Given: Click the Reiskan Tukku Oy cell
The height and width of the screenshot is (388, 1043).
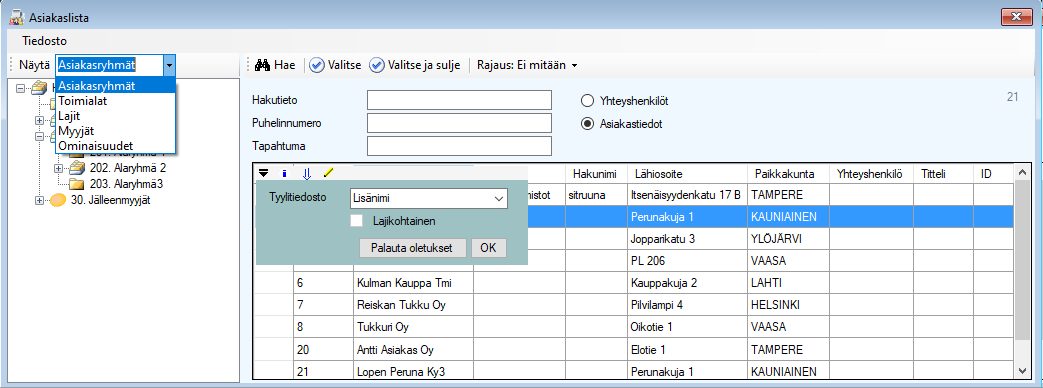Looking at the screenshot, I should point(413,305).
